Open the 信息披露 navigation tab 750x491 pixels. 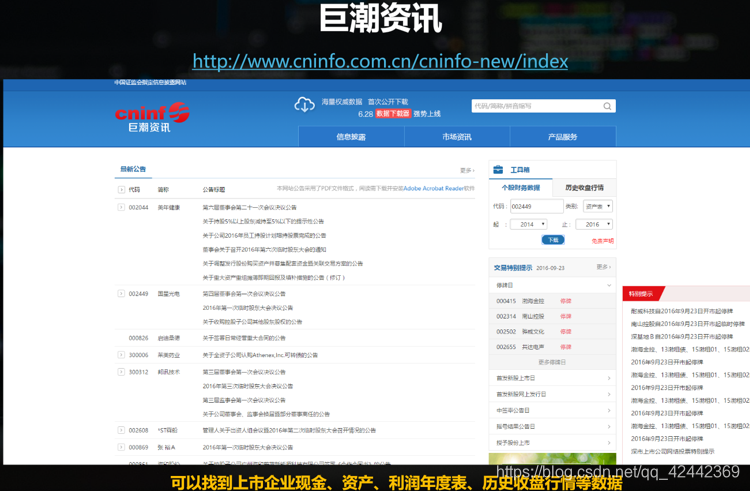351,137
